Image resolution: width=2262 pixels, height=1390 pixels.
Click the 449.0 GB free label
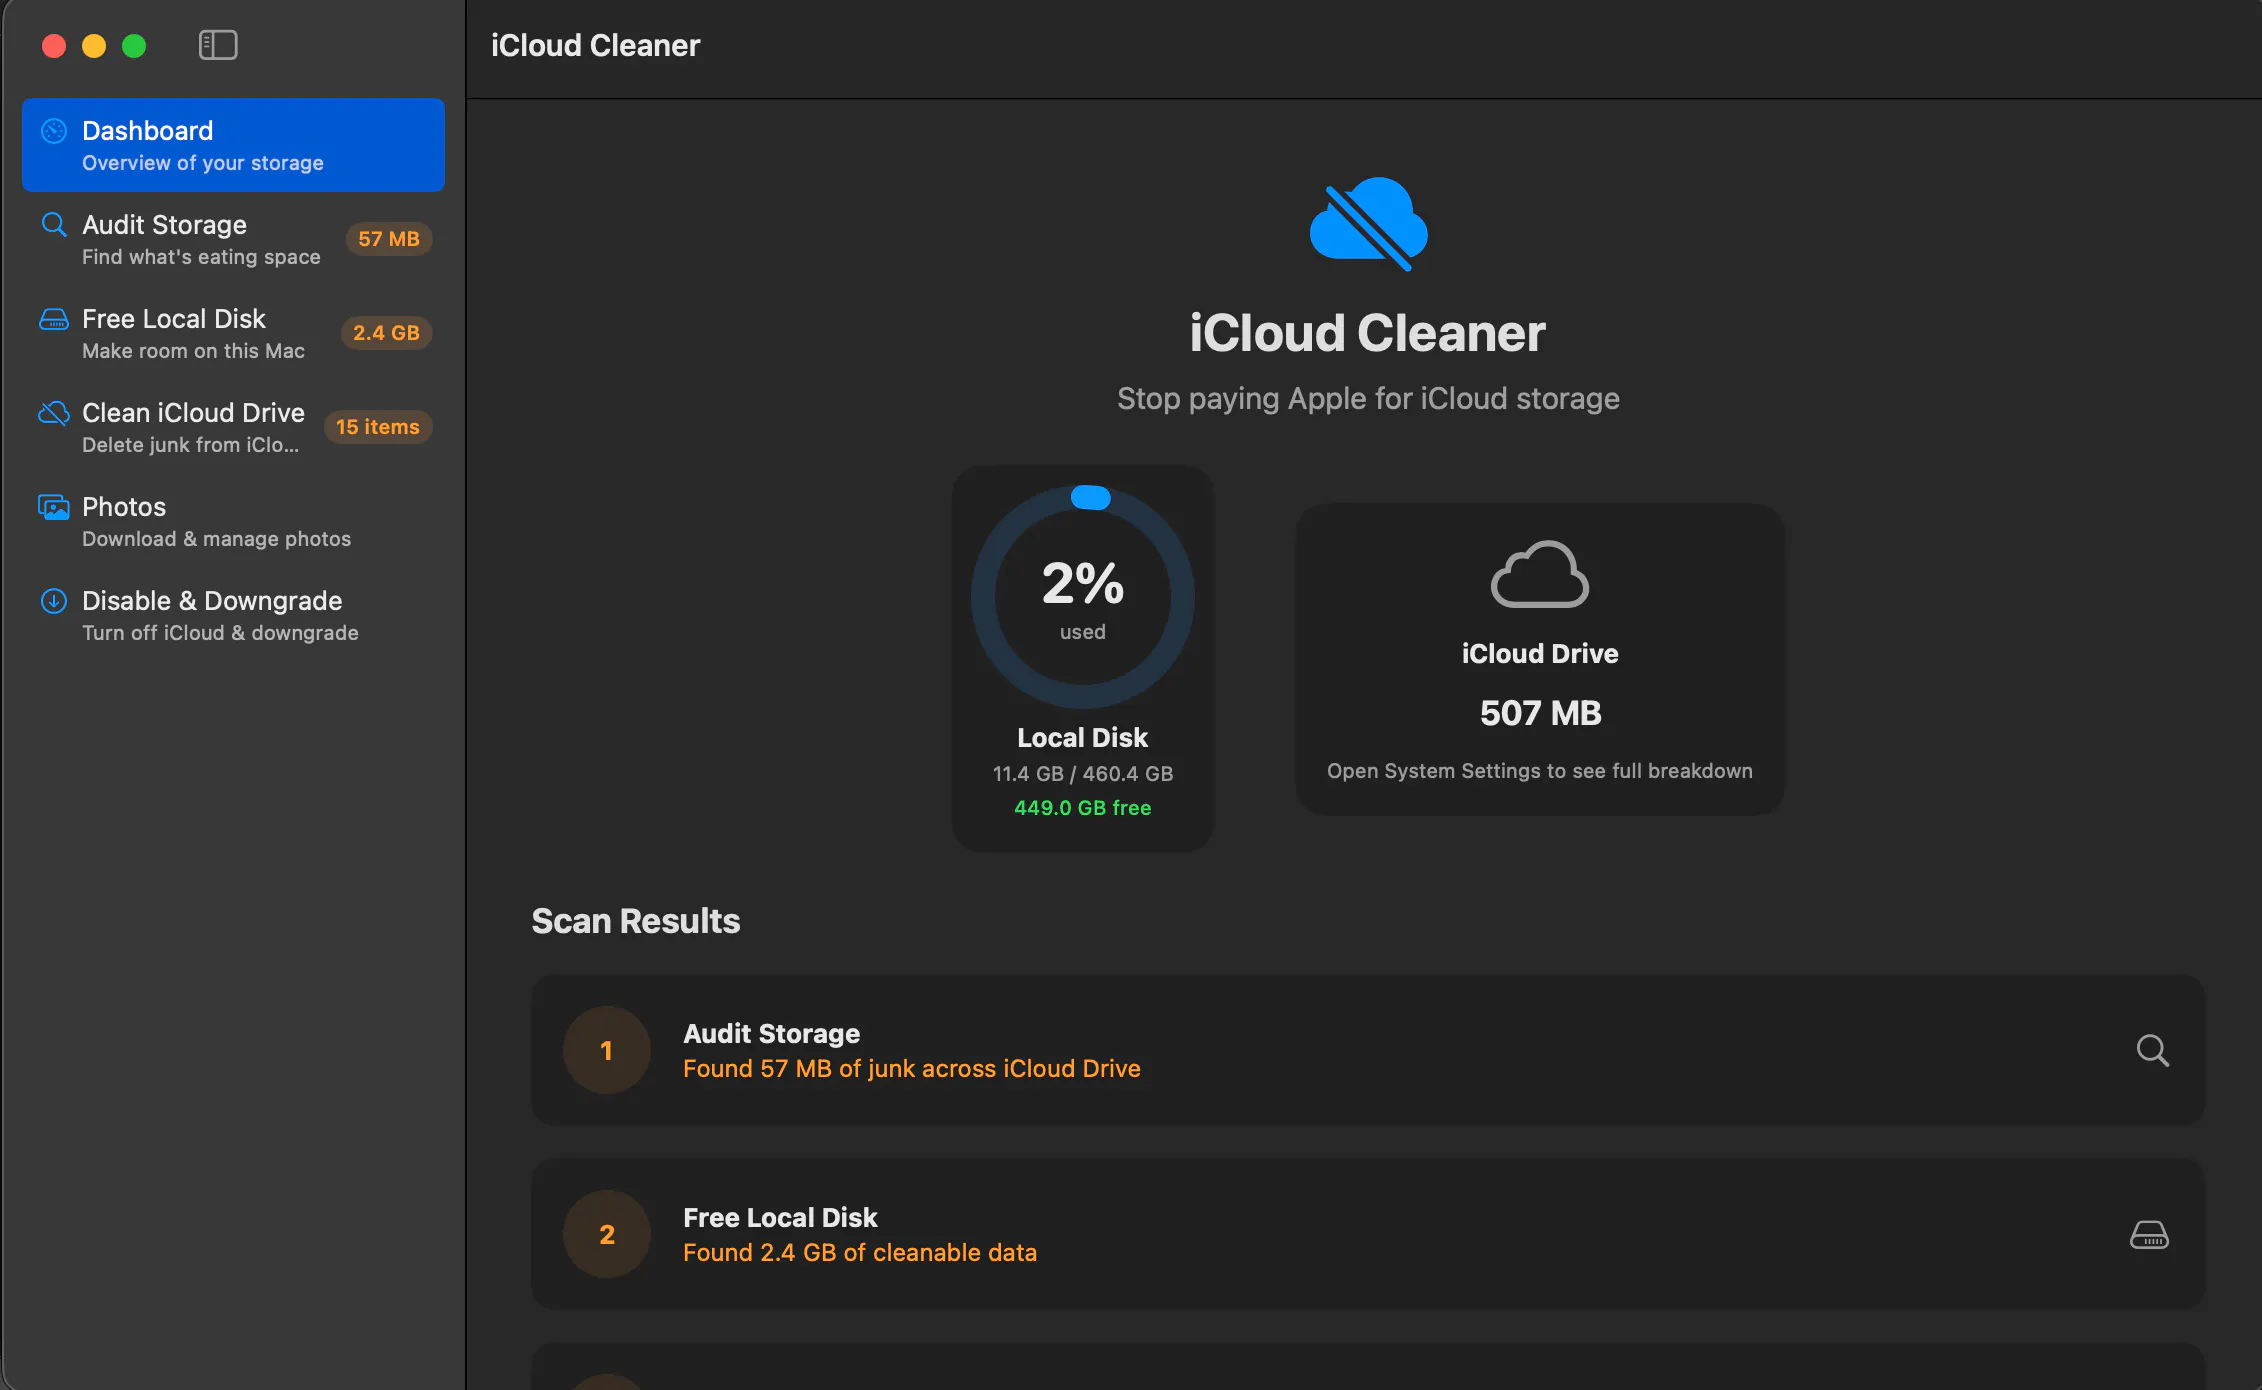click(x=1083, y=808)
